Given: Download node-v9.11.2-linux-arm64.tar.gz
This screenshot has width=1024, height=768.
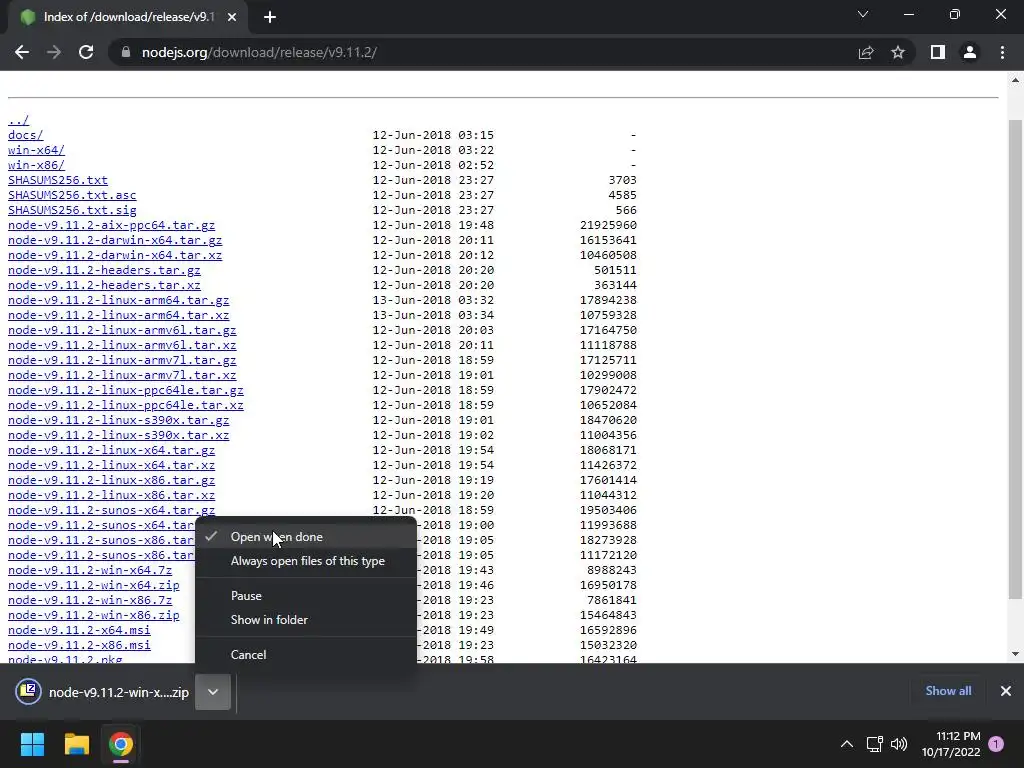Looking at the screenshot, I should (x=119, y=300).
